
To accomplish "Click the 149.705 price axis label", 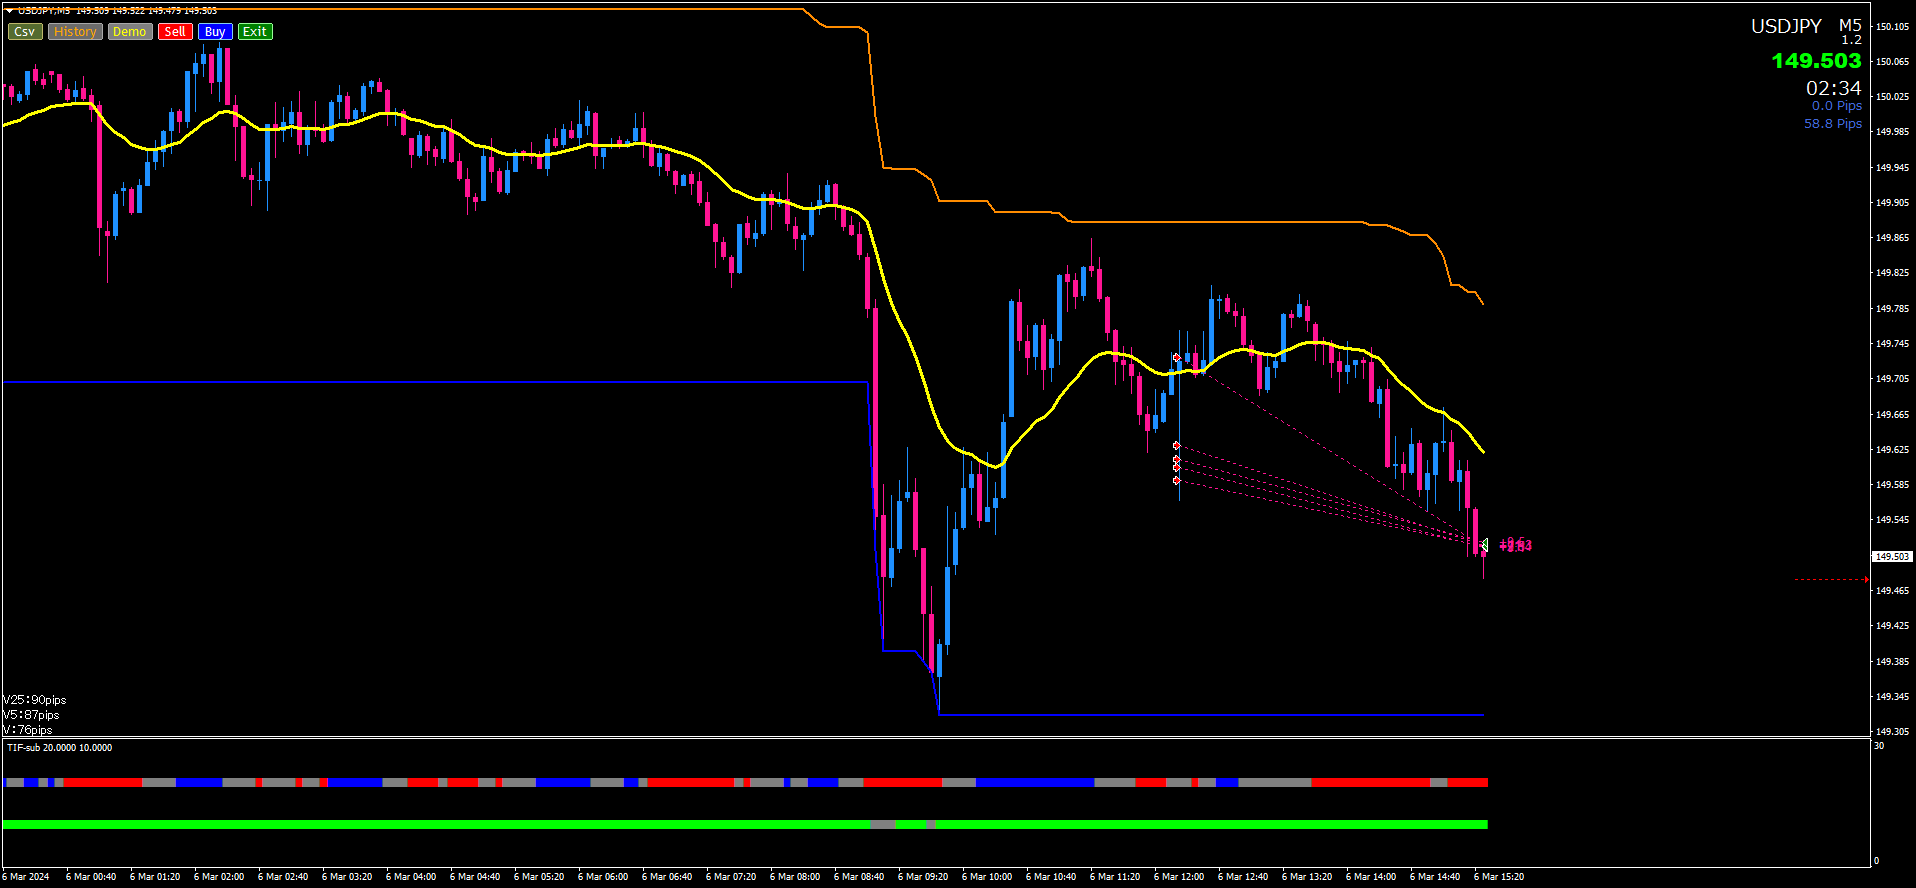I will tap(1893, 379).
